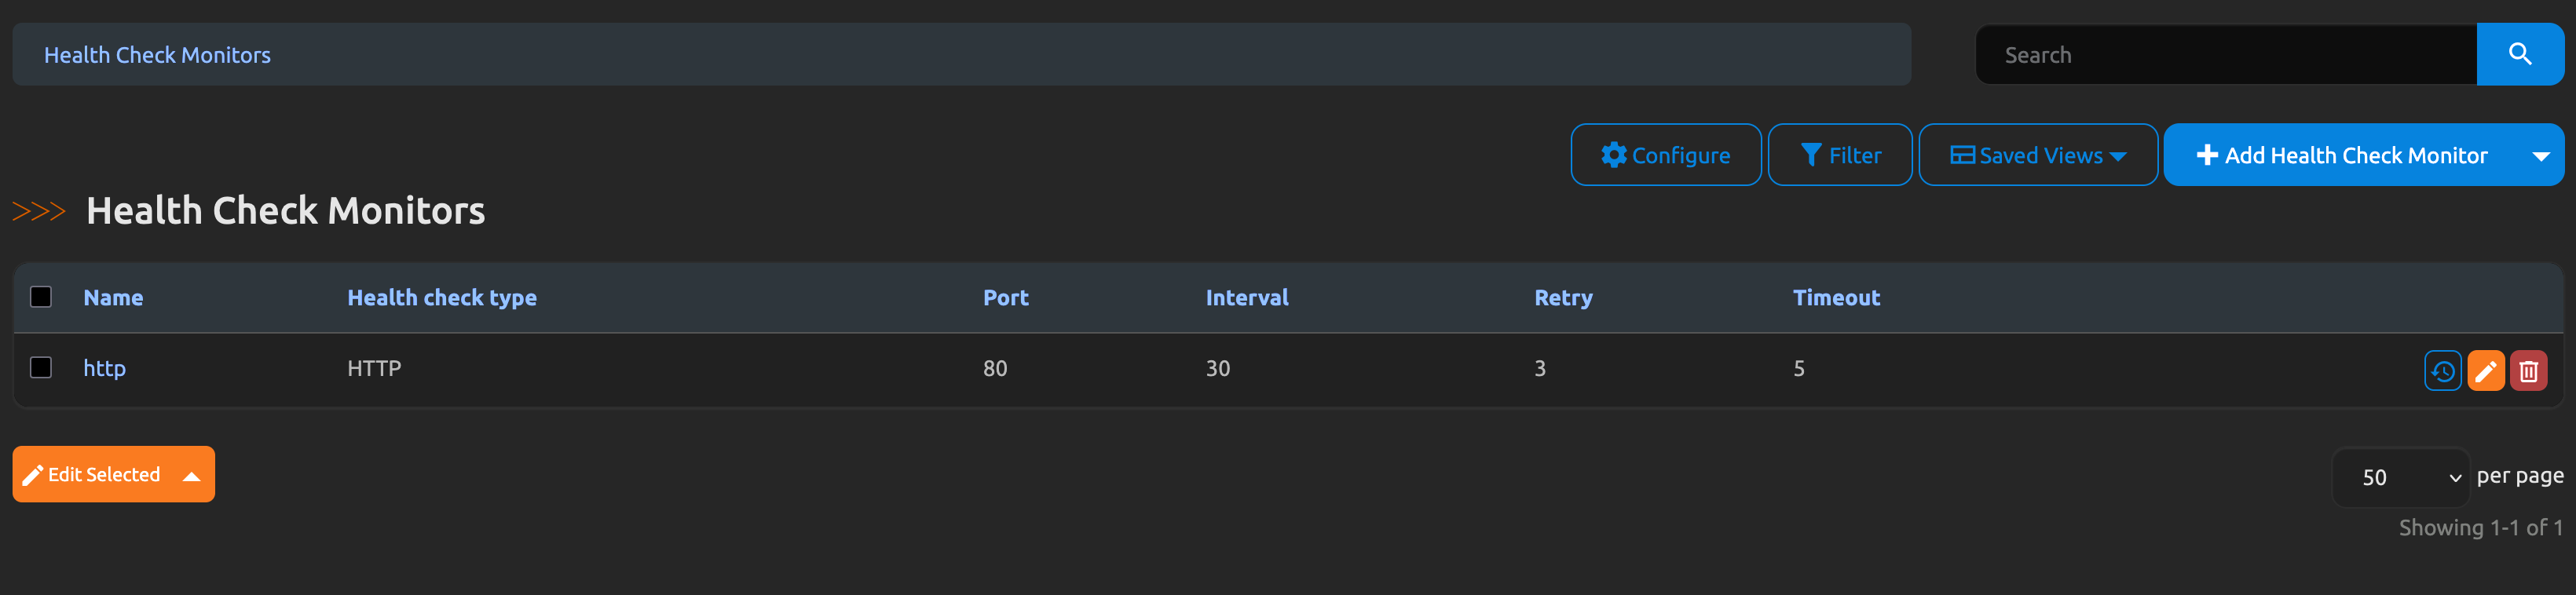
Task: Click into the Search input field
Action: tap(2225, 55)
